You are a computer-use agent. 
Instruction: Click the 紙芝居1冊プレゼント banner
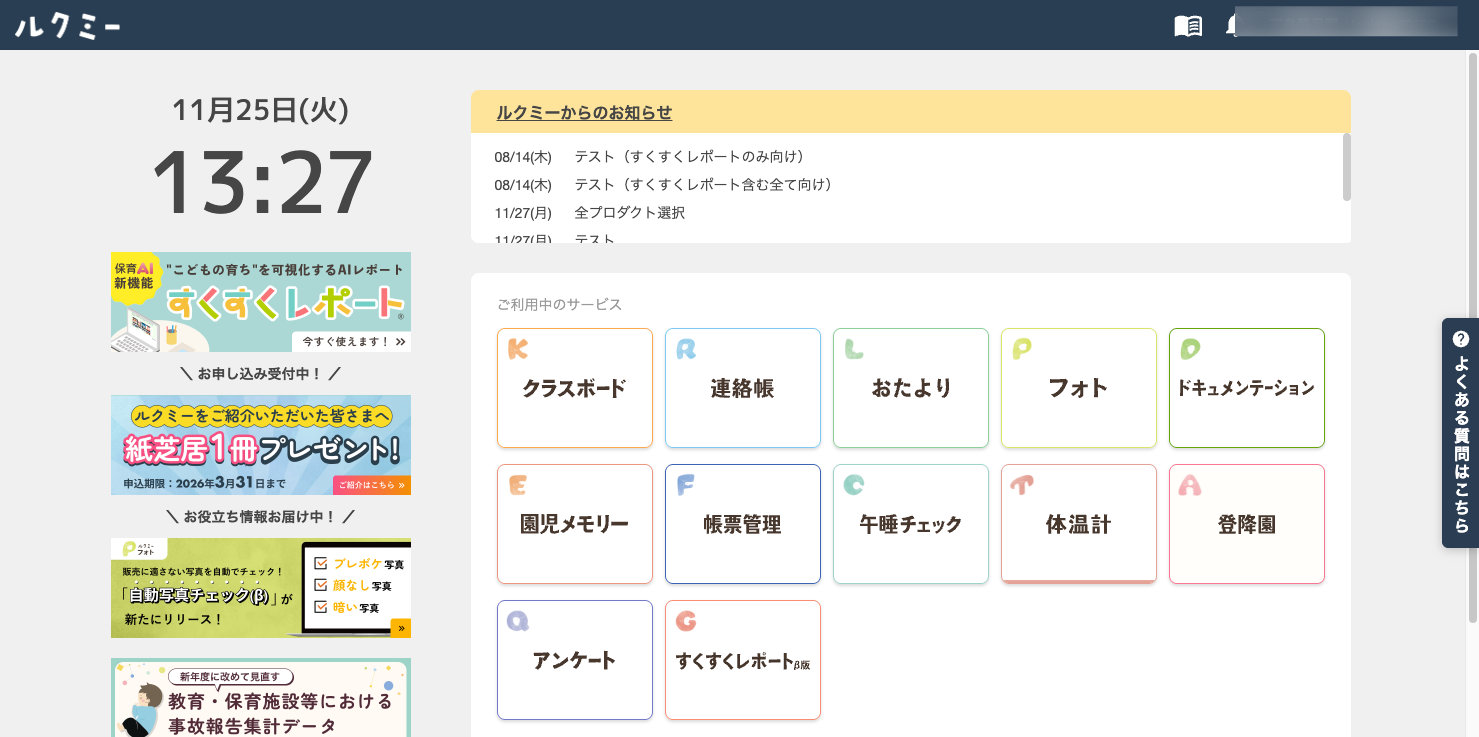[261, 445]
